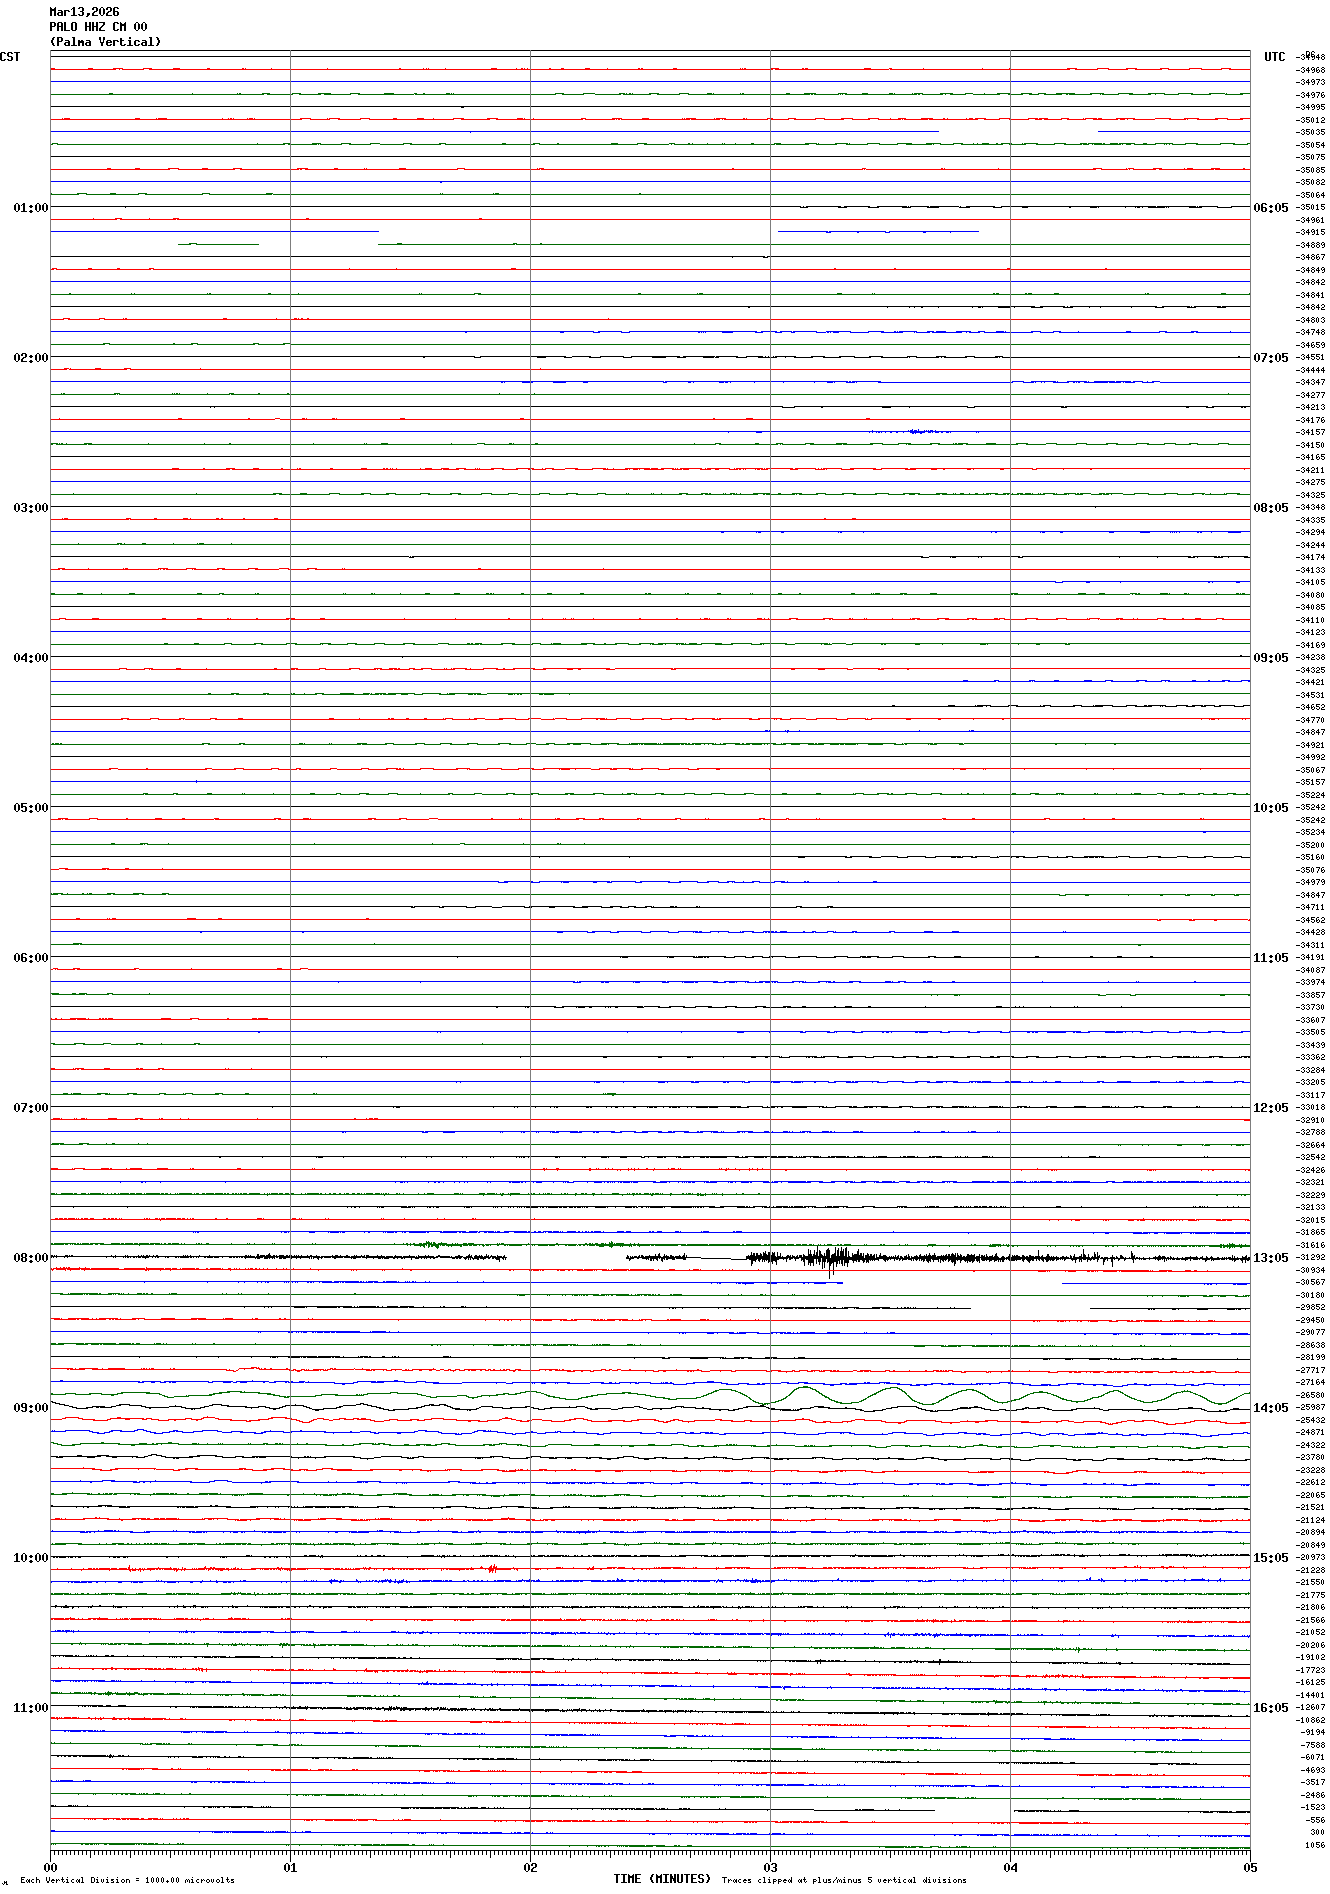
Task: Click the large seismic burst on 08:00 trace
Action: coord(830,1258)
